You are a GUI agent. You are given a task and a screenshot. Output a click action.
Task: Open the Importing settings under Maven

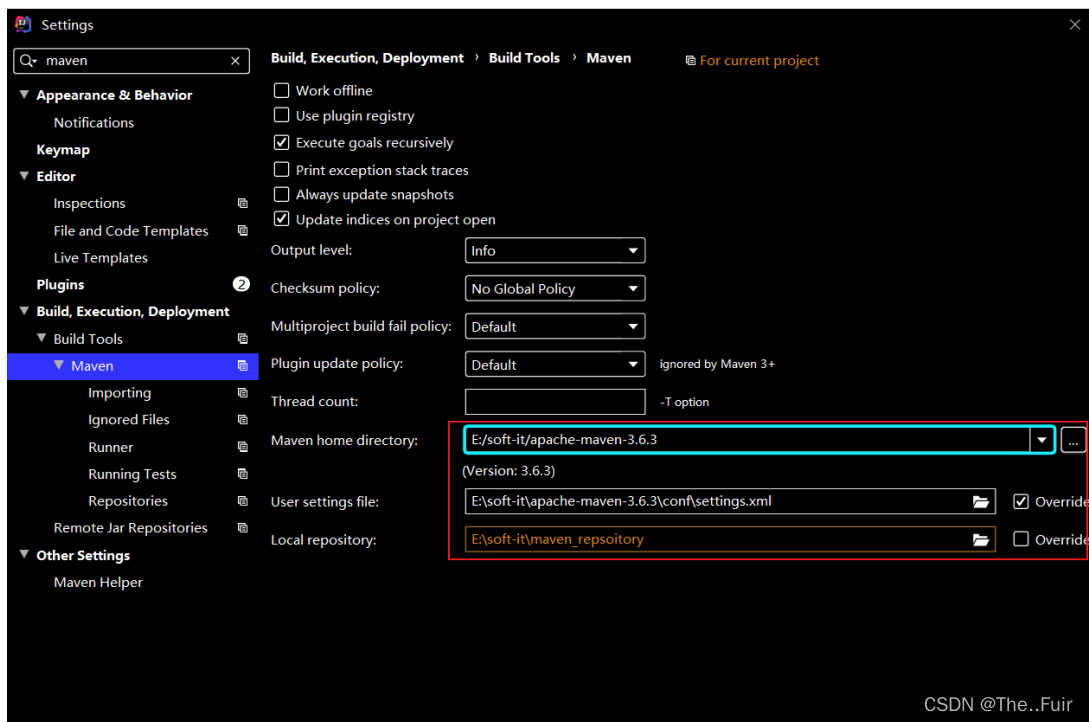point(119,393)
